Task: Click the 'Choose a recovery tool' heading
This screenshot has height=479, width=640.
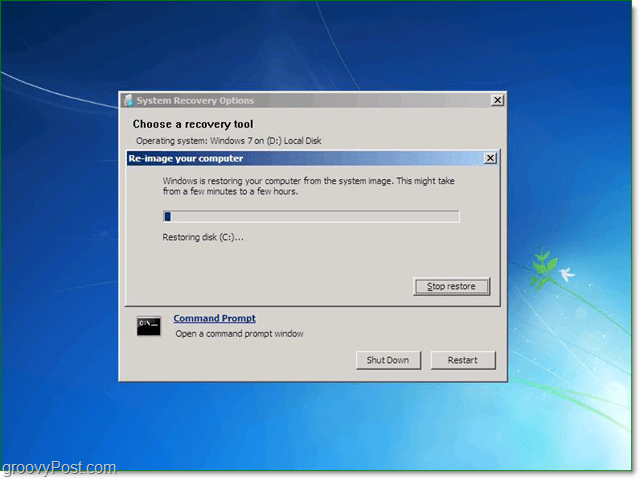Action: click(193, 124)
